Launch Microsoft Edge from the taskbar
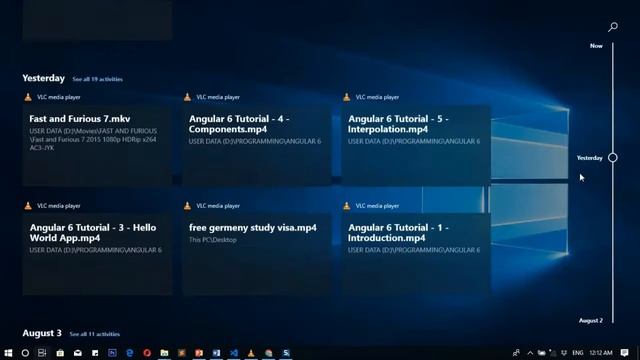The height and width of the screenshot is (360, 640). click(130, 353)
